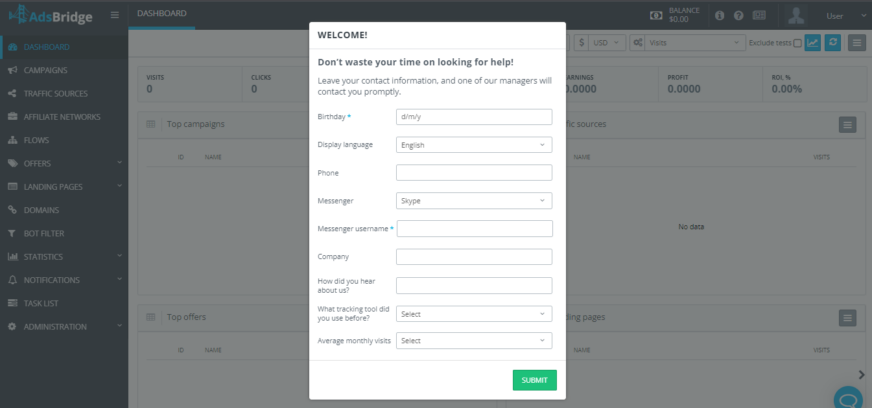Open the Display language dropdown
Image resolution: width=872 pixels, height=408 pixels.
pos(474,145)
